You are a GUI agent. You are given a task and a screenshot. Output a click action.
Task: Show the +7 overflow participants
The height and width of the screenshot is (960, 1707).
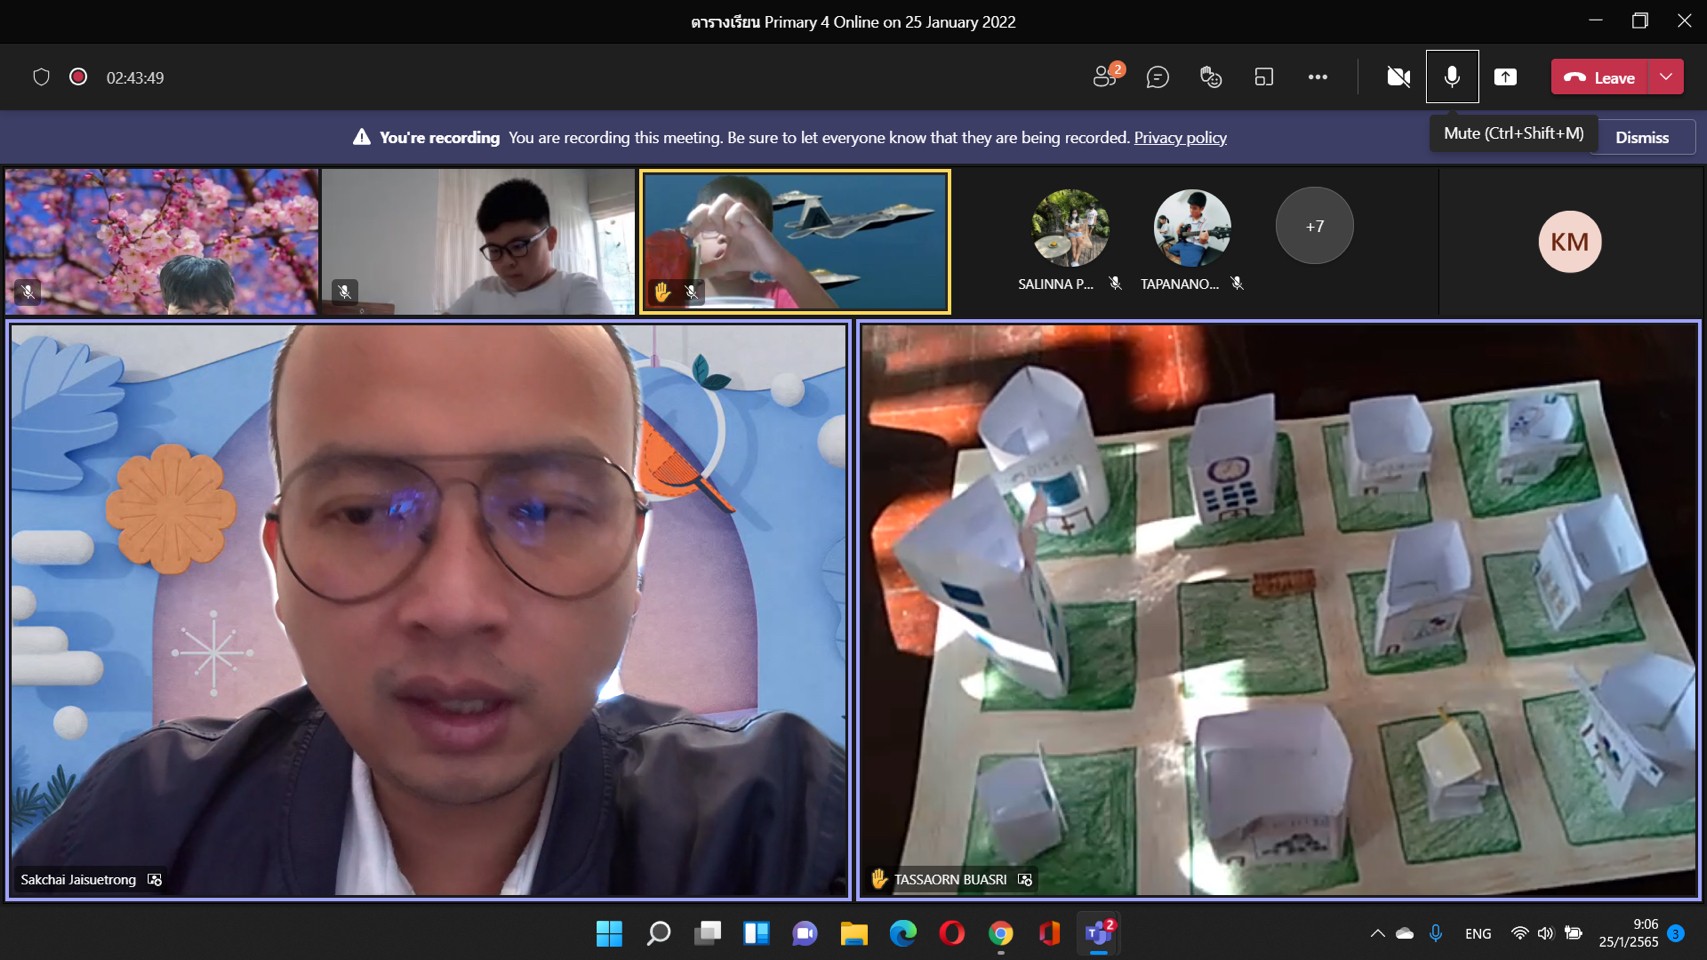click(1314, 226)
